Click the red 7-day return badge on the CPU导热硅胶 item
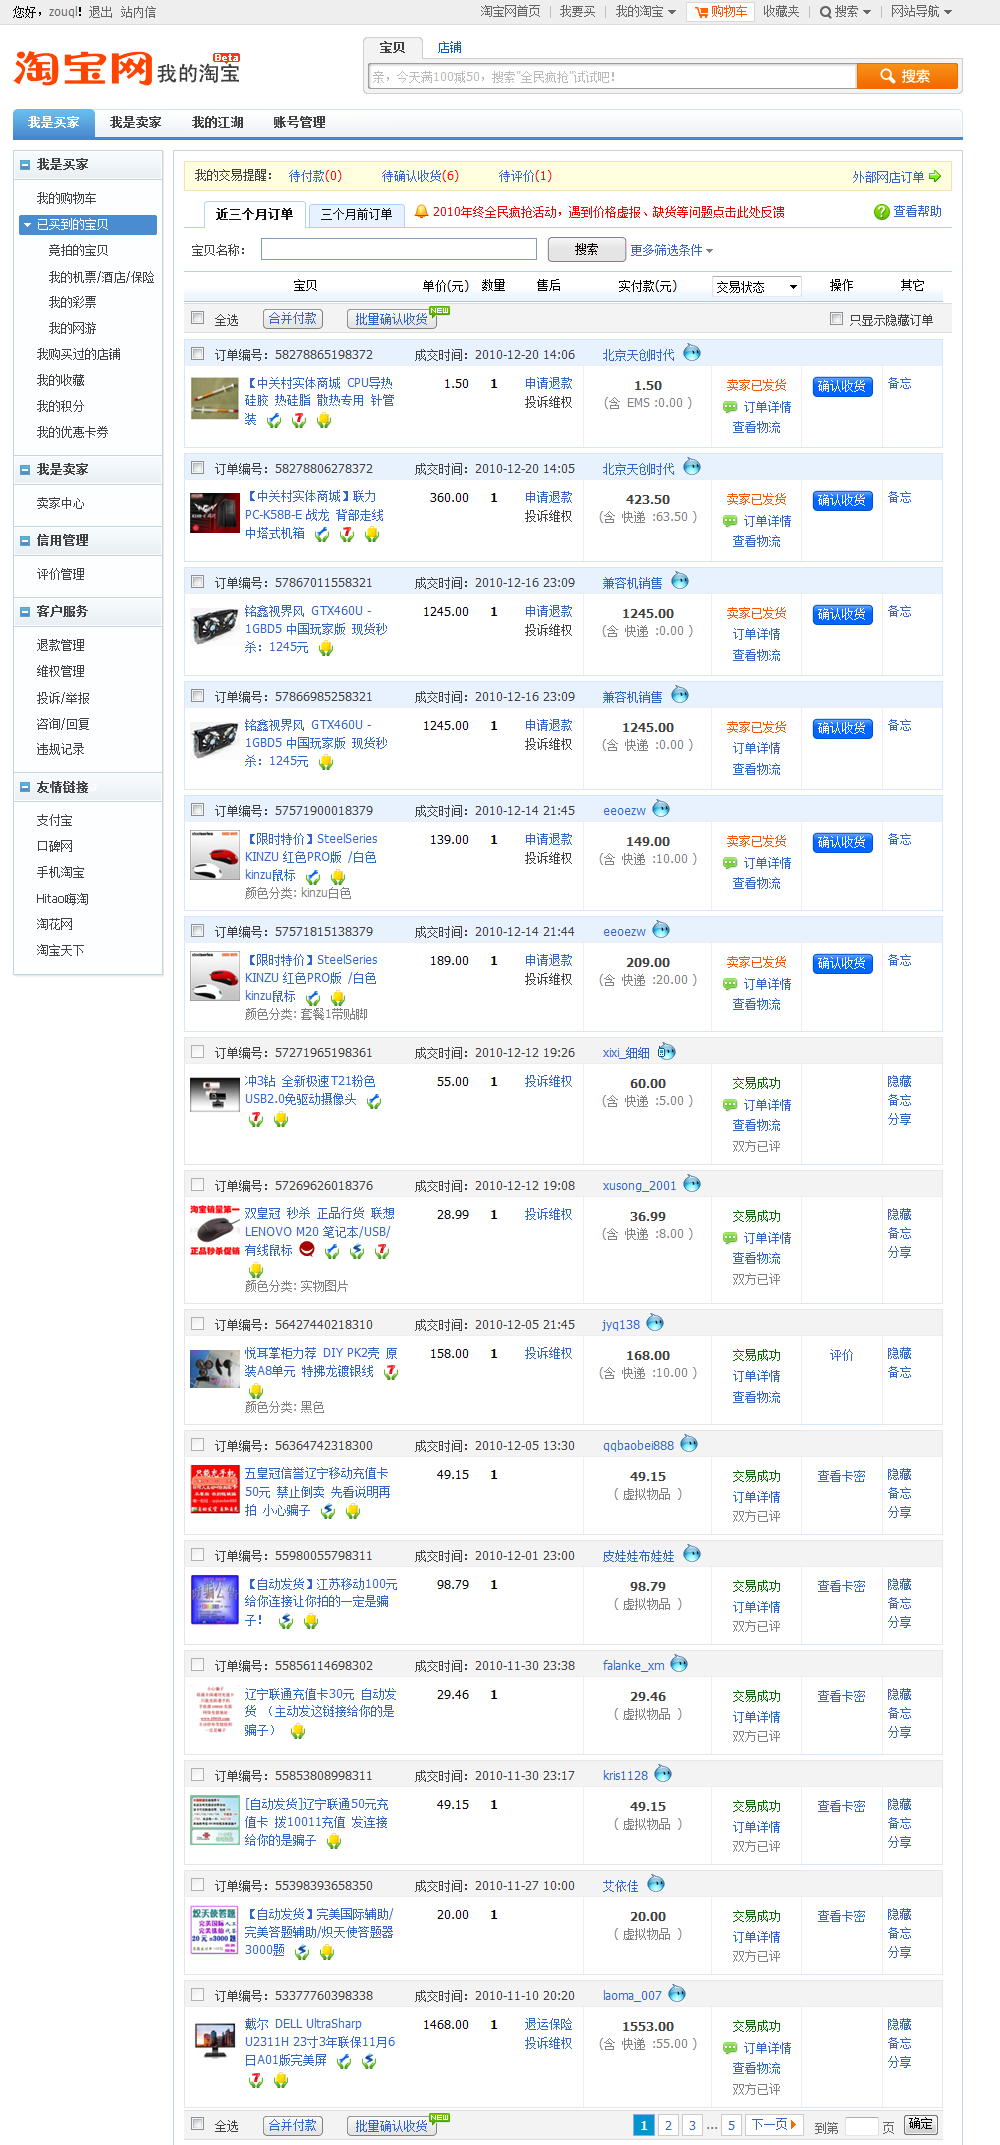 [299, 421]
